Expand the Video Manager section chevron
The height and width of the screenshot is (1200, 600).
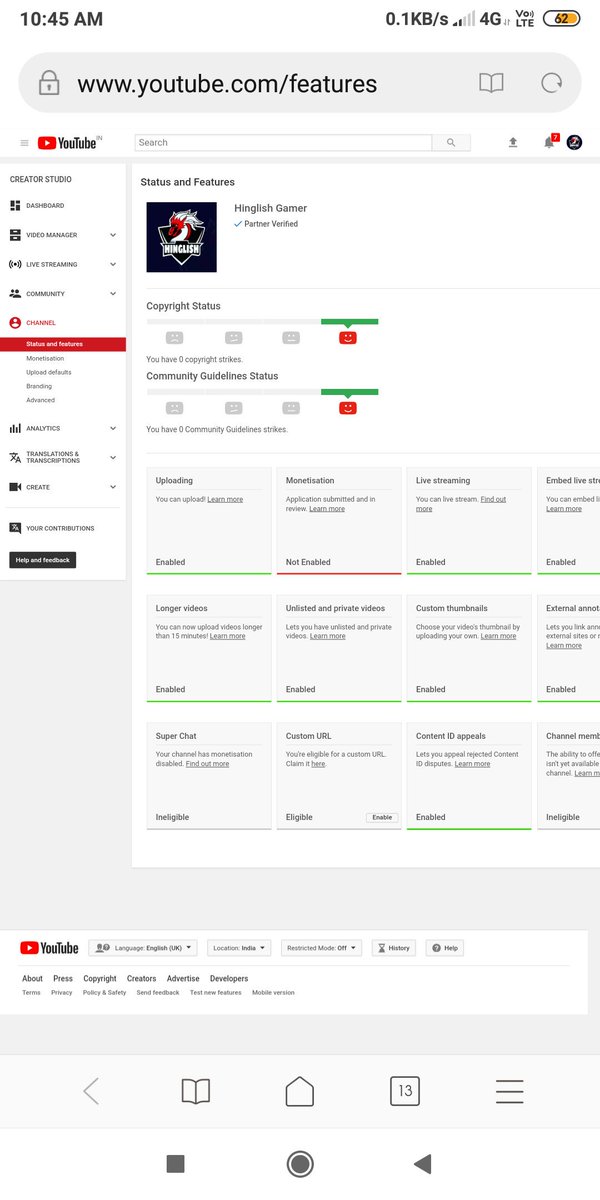[113, 235]
